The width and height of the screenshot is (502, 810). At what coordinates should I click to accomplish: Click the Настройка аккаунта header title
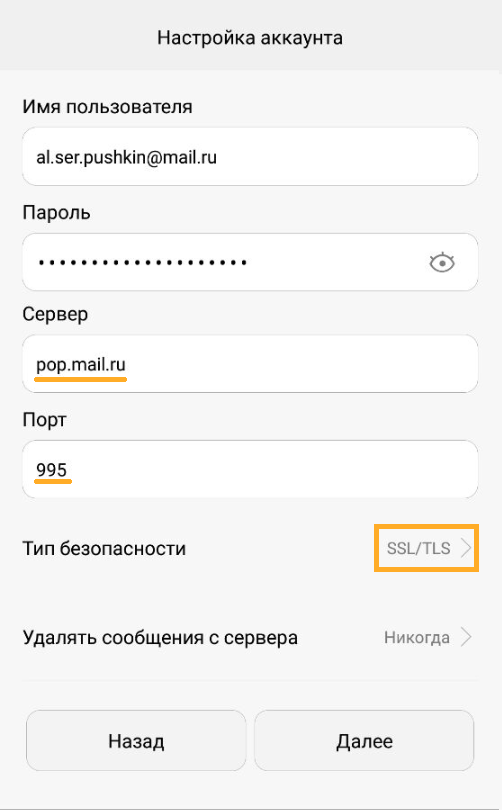click(x=250, y=38)
